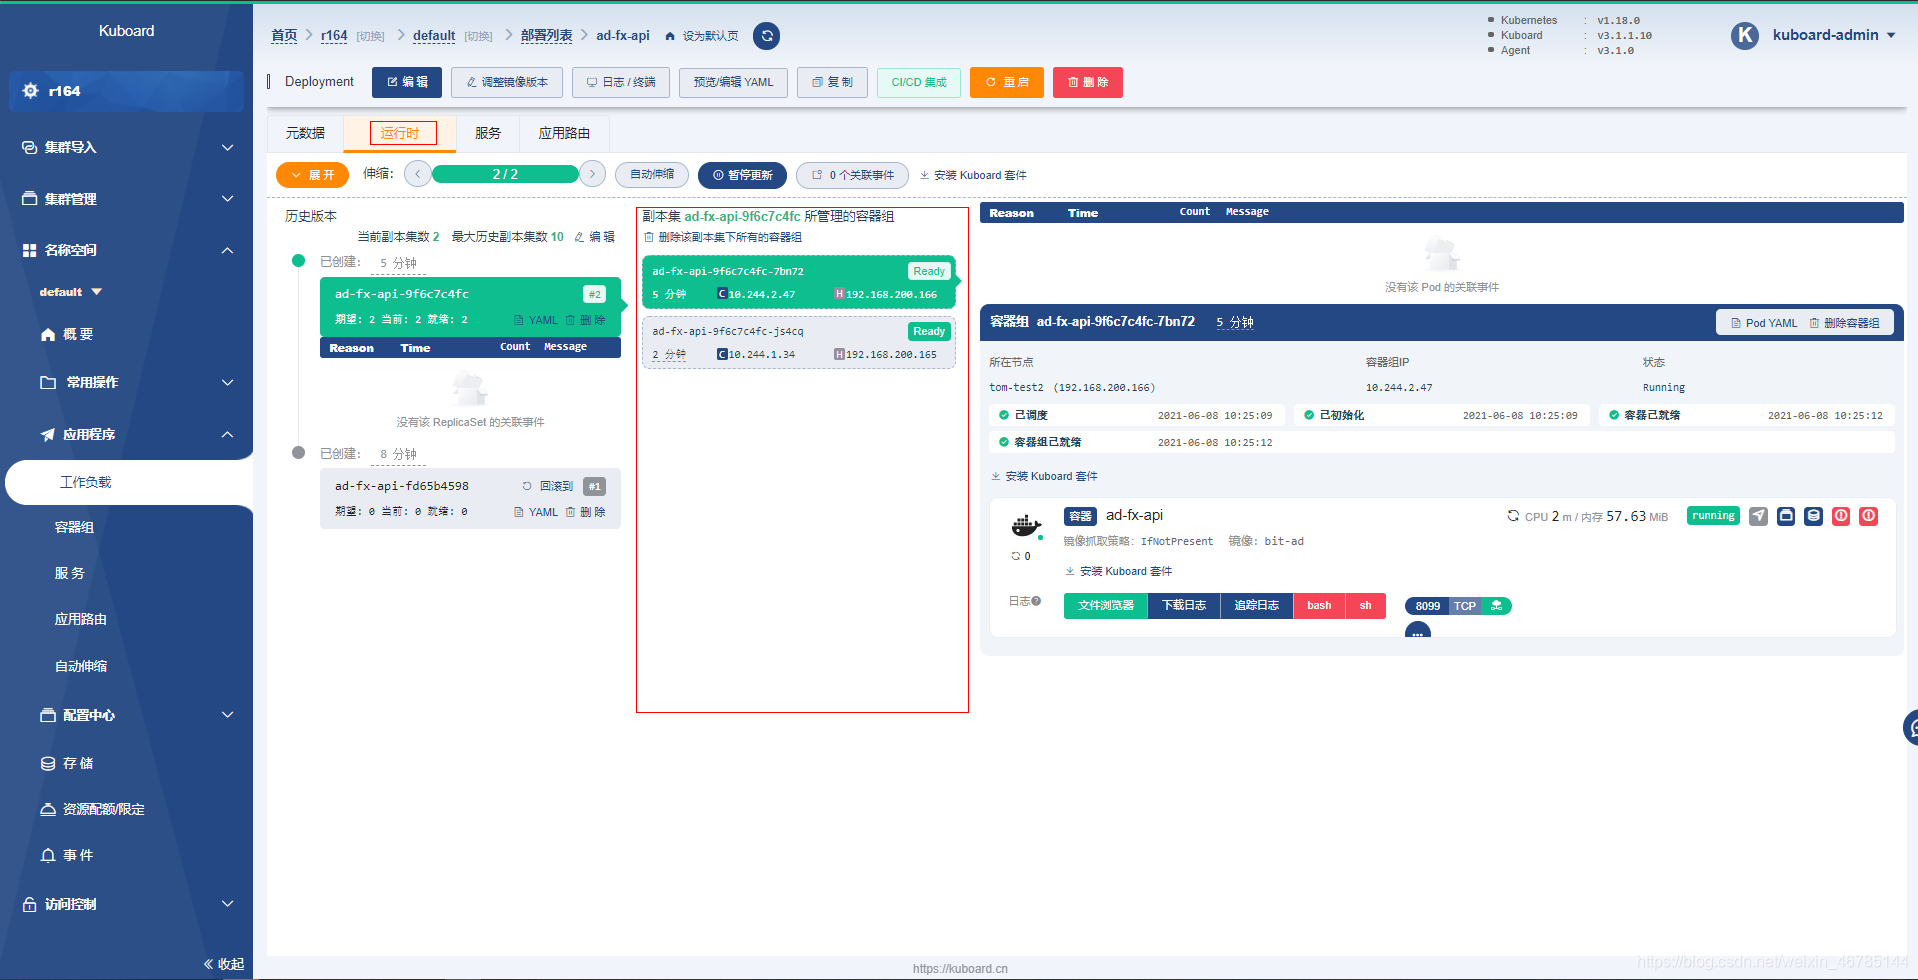This screenshot has height=980, width=1918.
Task: Click the refresh icon beside 设为默认页
Action: [767, 36]
